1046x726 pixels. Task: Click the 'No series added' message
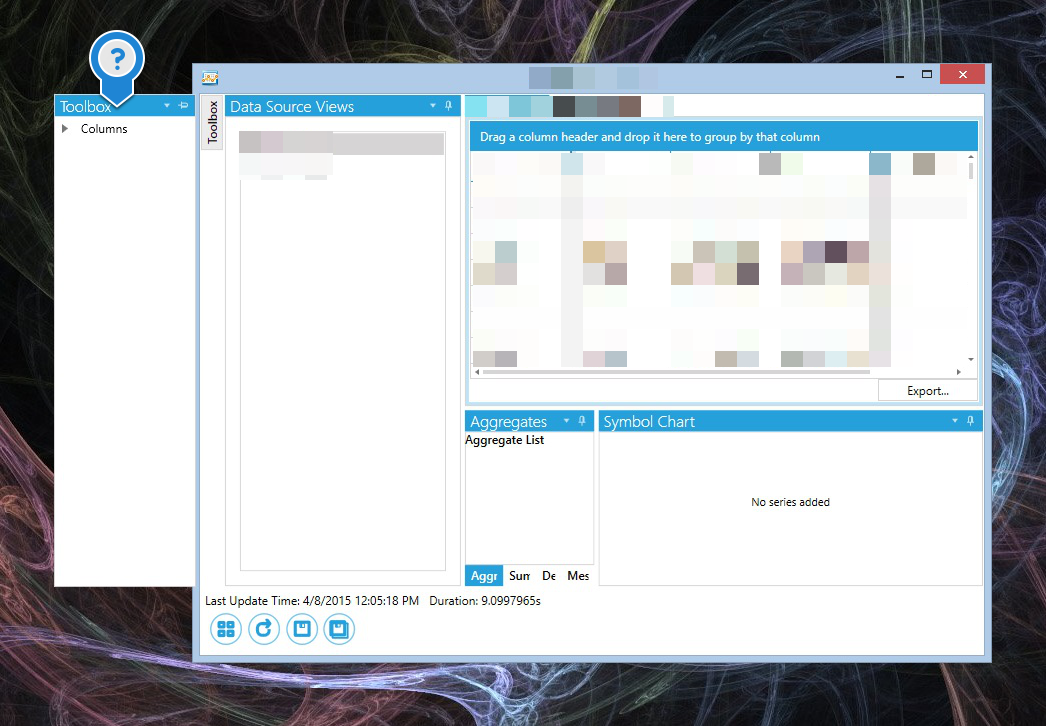(x=791, y=502)
